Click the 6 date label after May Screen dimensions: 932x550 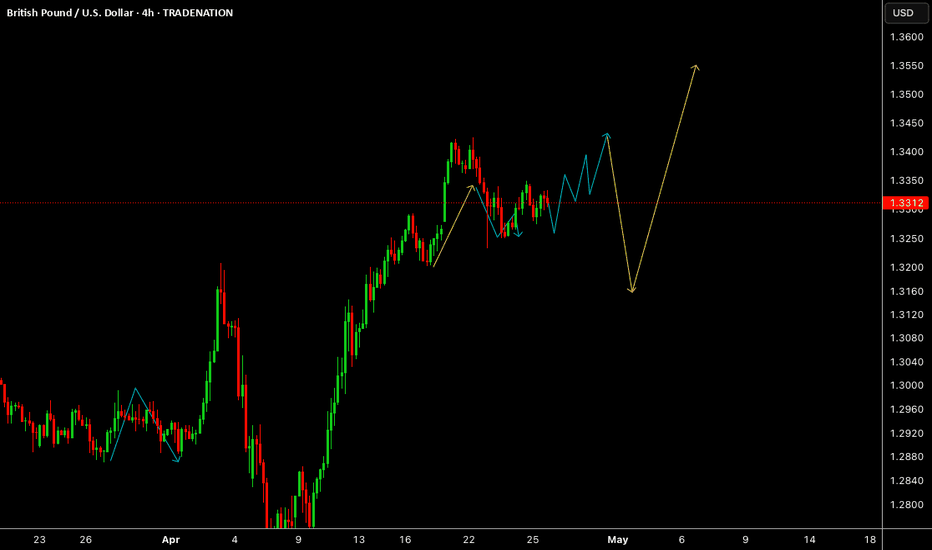tap(682, 540)
